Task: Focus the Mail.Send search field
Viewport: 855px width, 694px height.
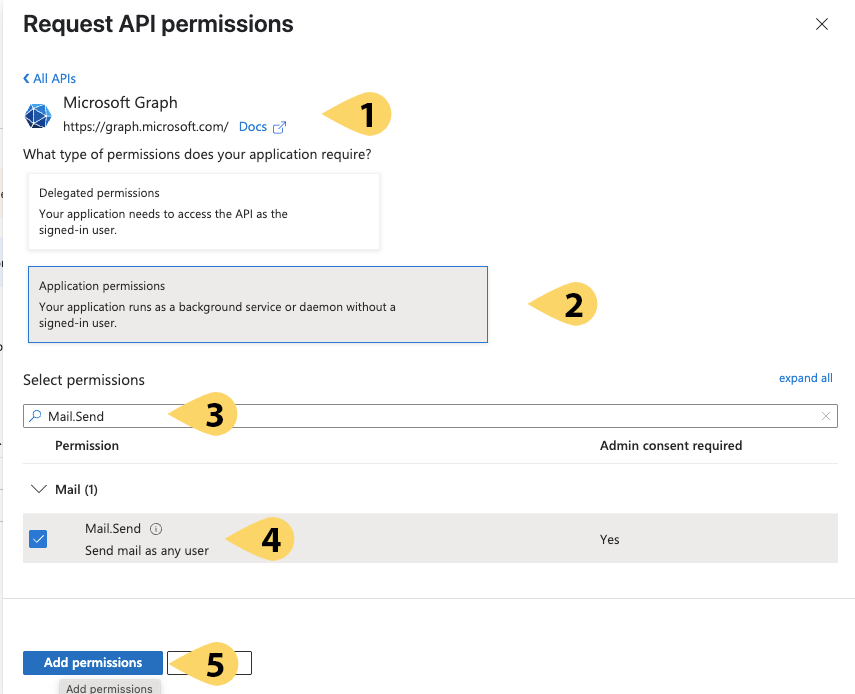Action: (x=430, y=416)
